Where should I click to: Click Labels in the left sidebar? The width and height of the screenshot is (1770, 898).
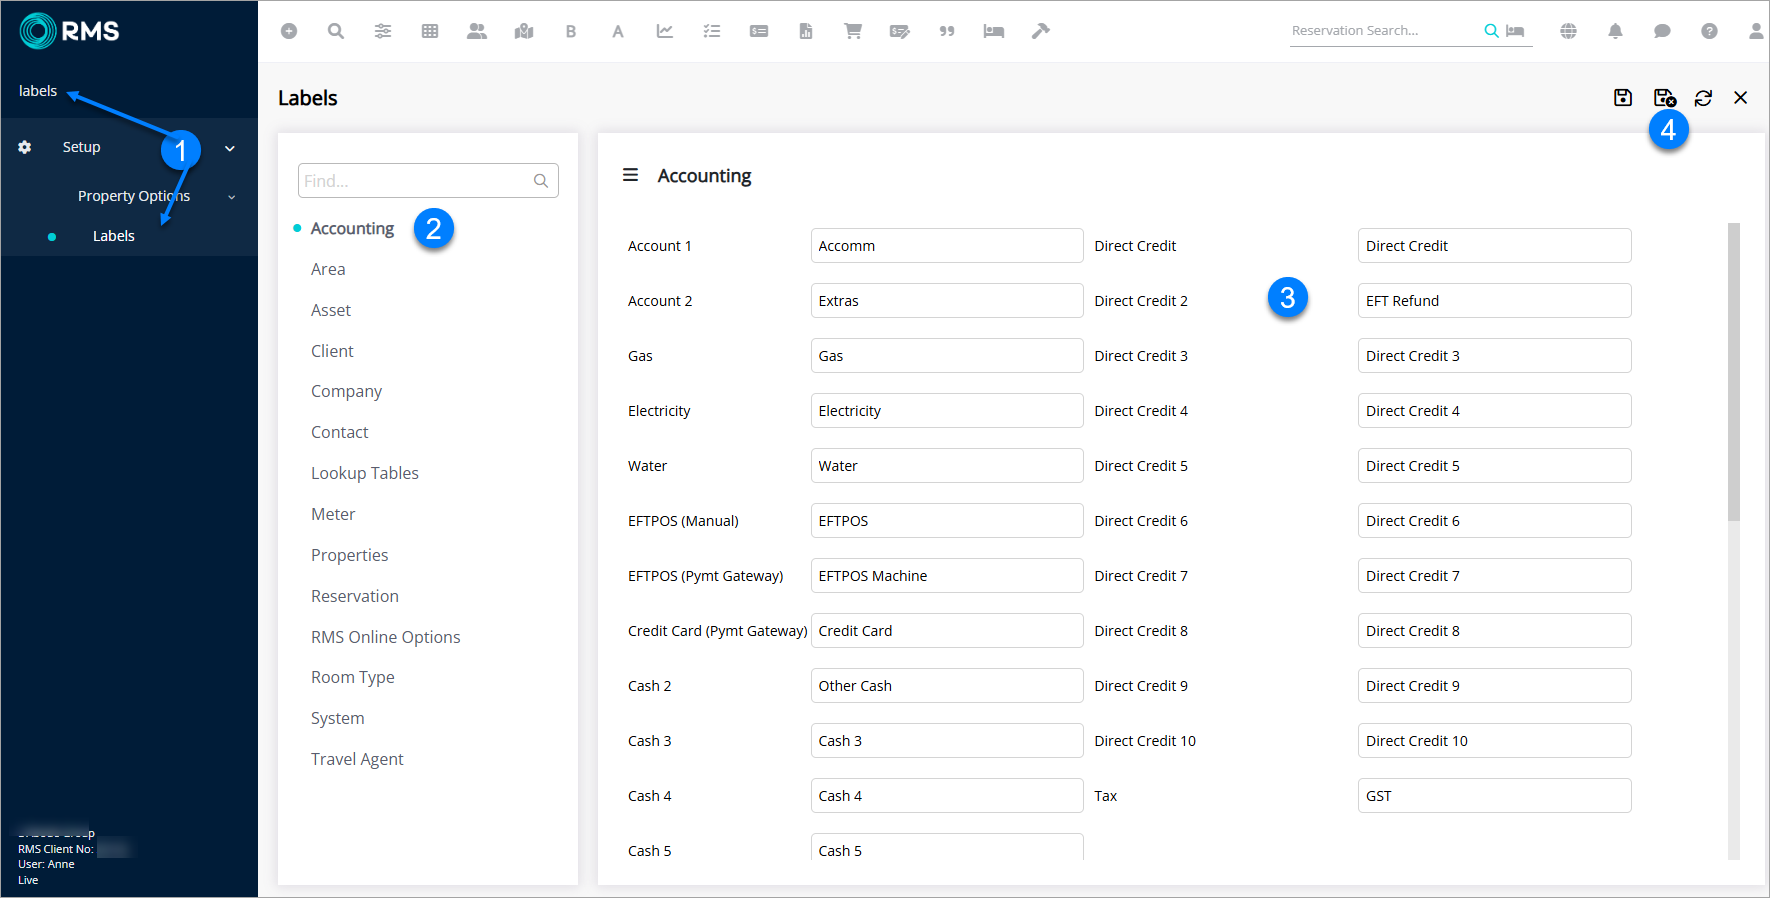pyautogui.click(x=113, y=236)
